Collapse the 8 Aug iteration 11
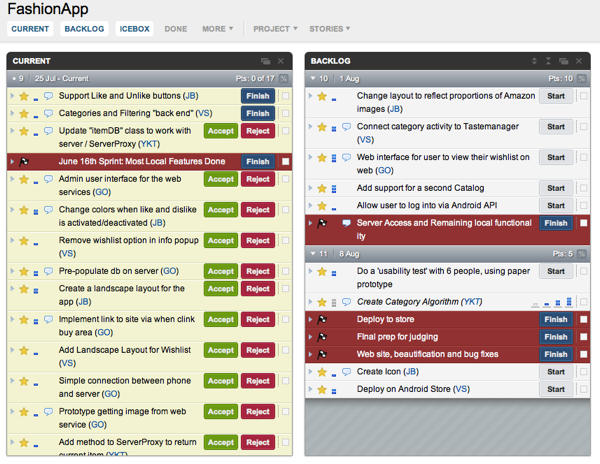The width and height of the screenshot is (600, 464). pos(313,254)
